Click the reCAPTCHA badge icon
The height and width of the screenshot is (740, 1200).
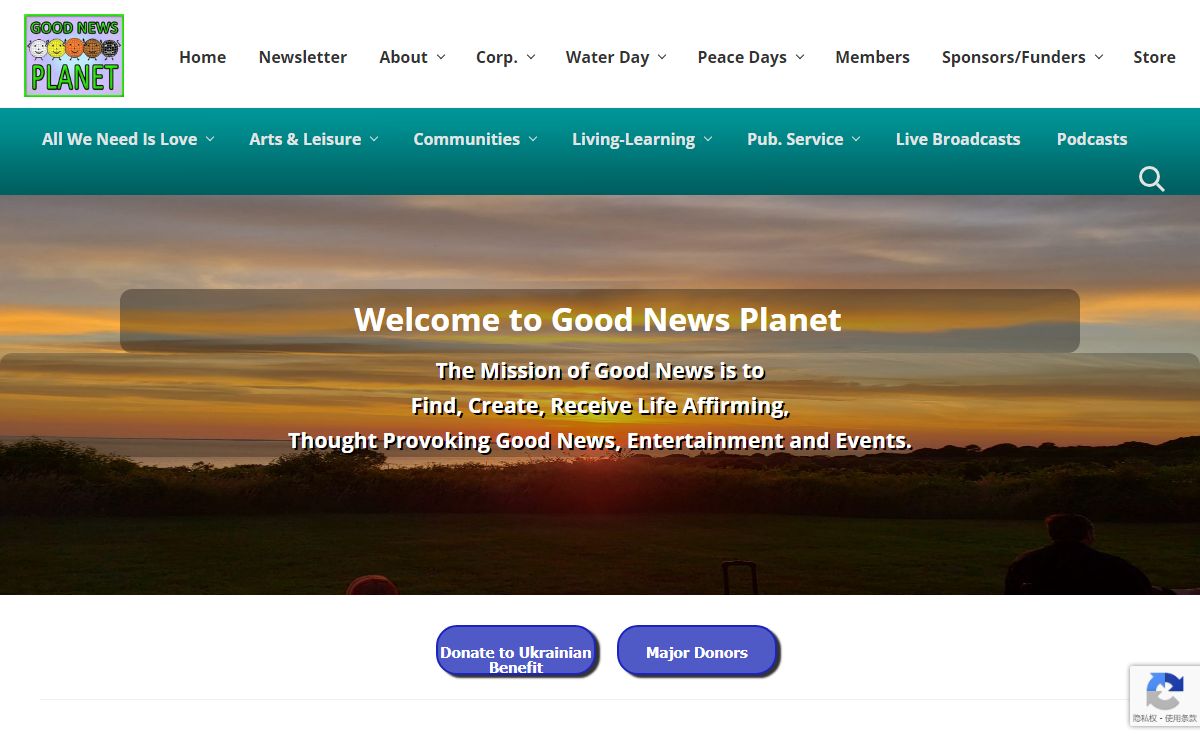pos(1164,691)
